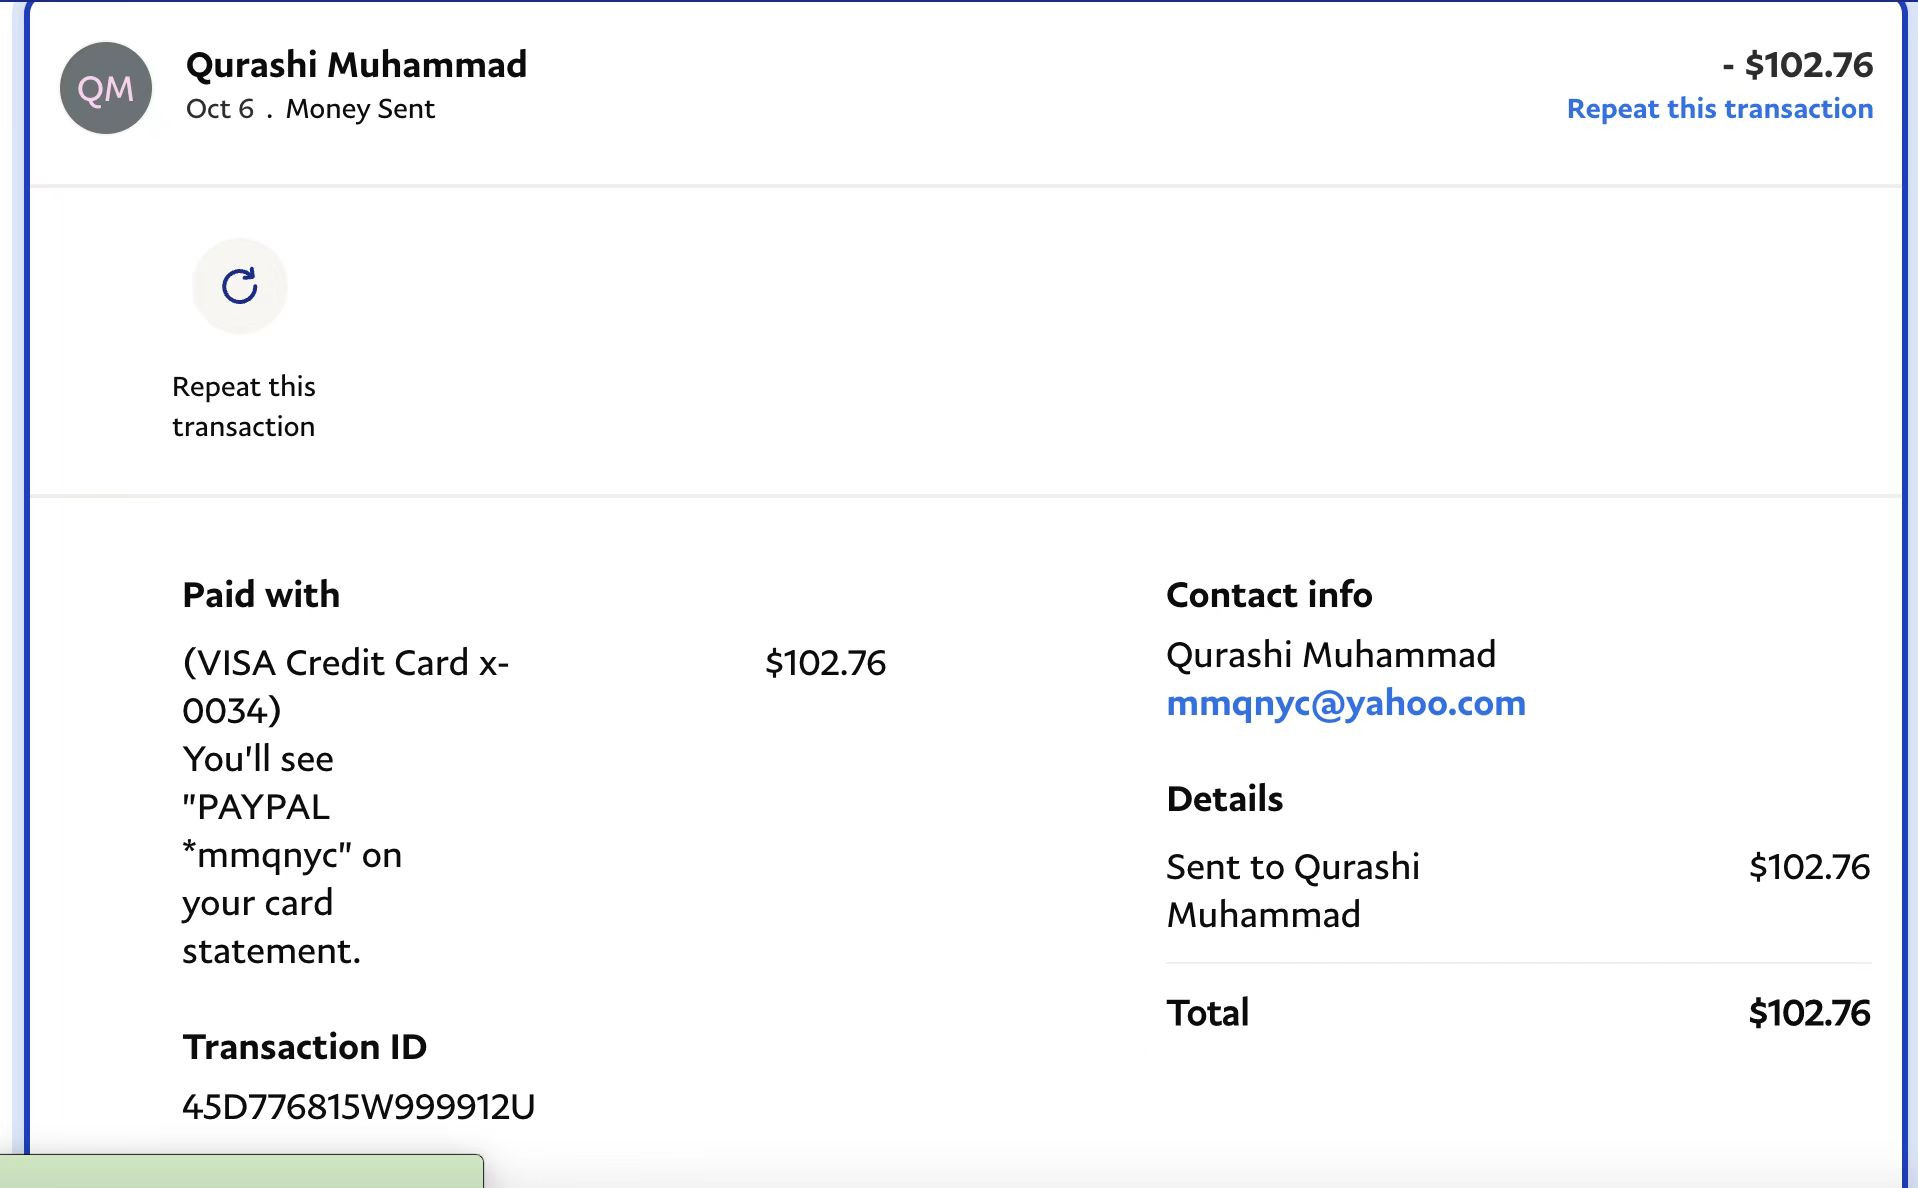Select the Qurashi Muhammad header name
1918x1188 pixels.
click(x=356, y=65)
